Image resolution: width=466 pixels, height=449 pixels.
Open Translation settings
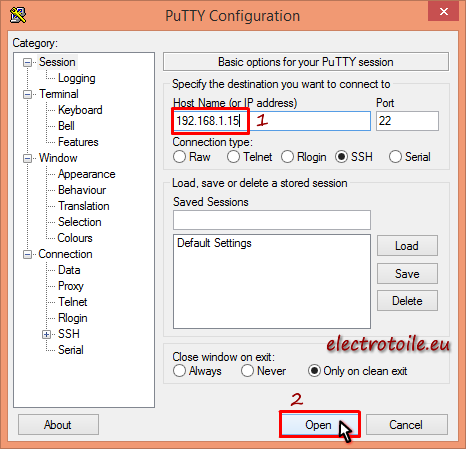pyautogui.click(x=84, y=206)
